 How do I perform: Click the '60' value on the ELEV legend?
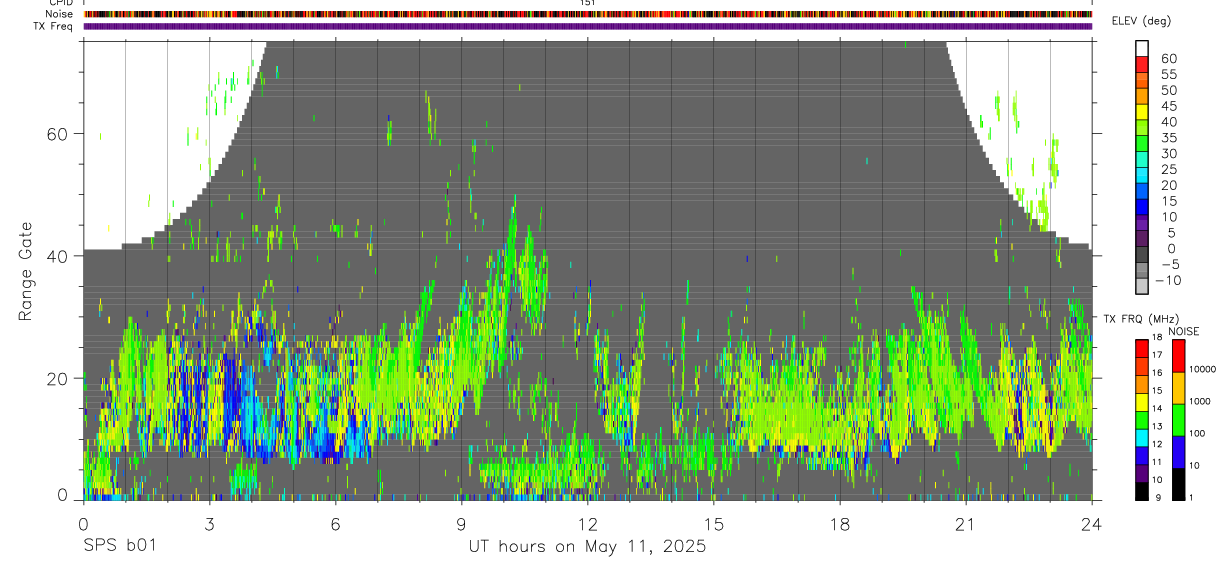point(1168,58)
